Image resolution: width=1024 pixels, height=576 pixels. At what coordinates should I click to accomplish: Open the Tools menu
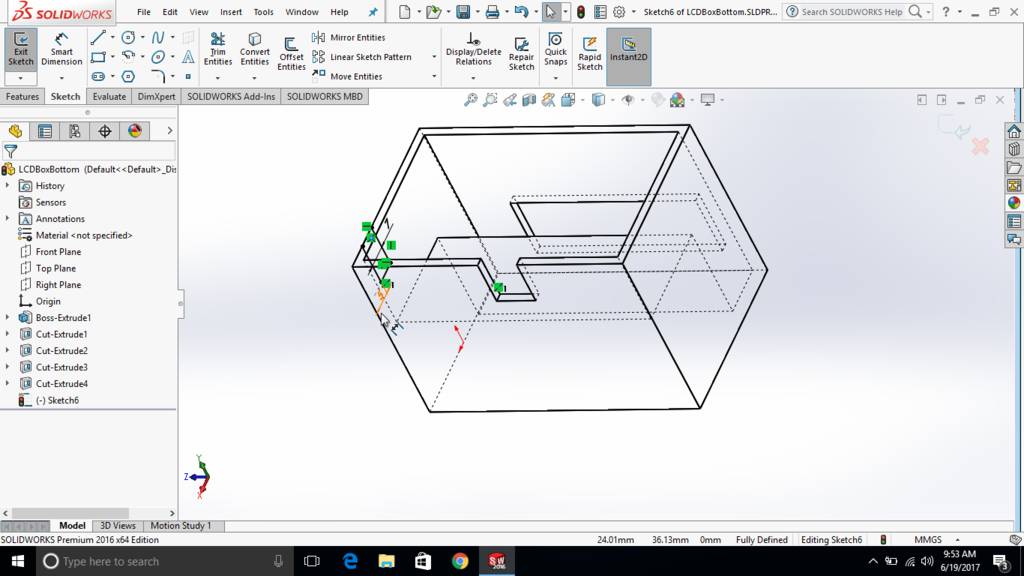tap(263, 12)
